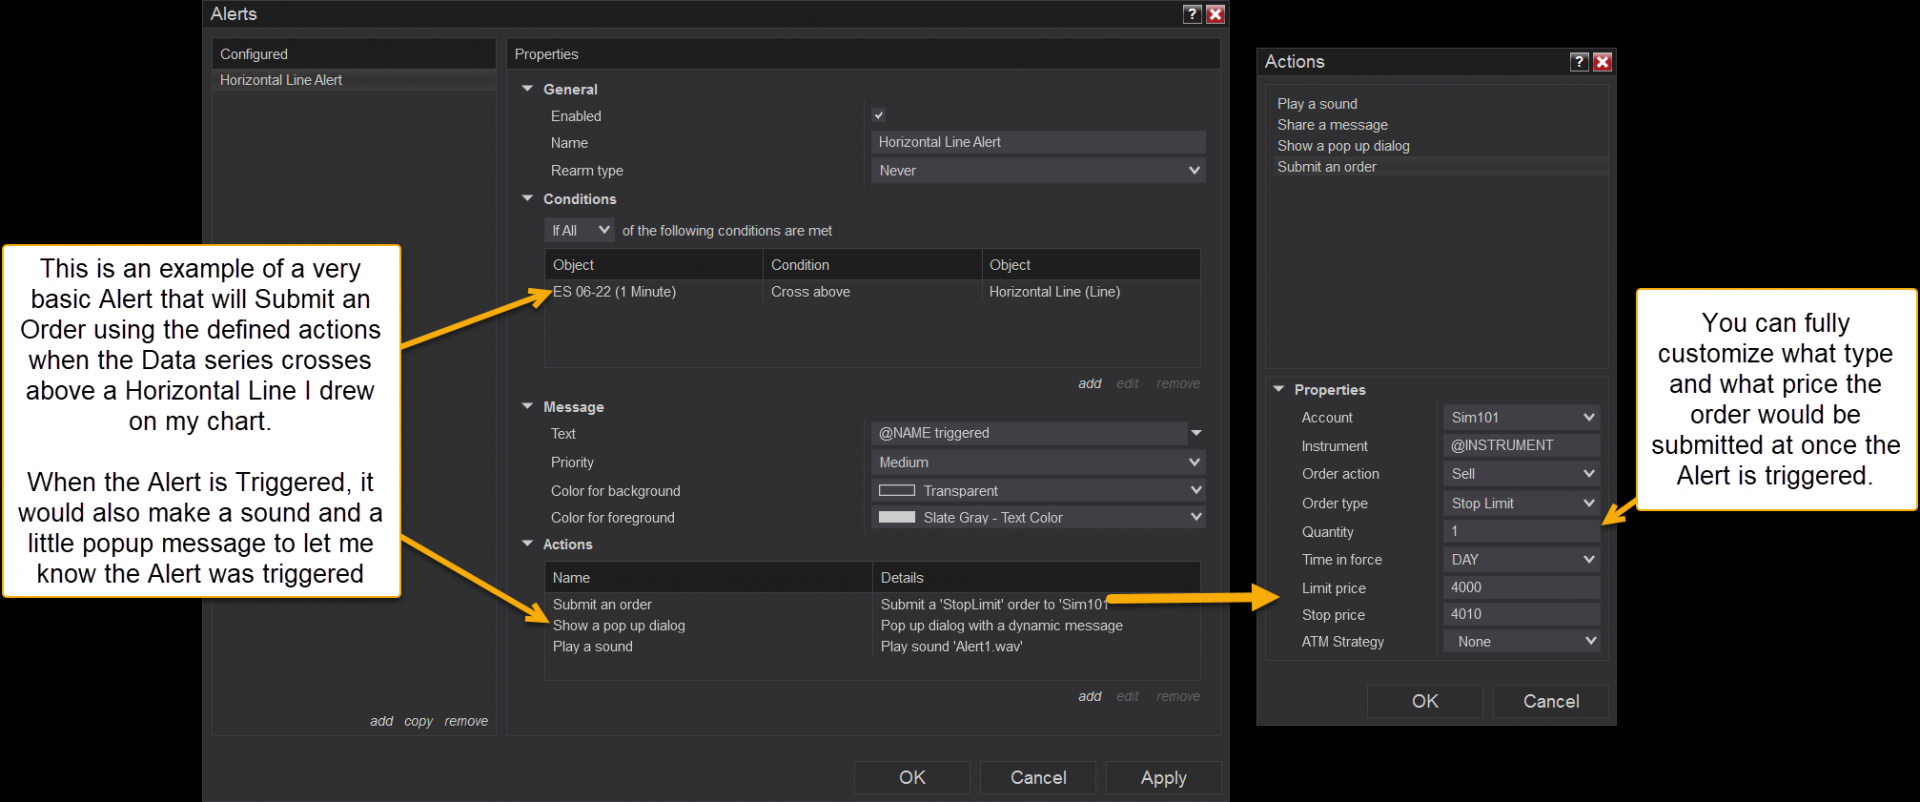
Task: Collapse the Conditions section
Action: 528,199
